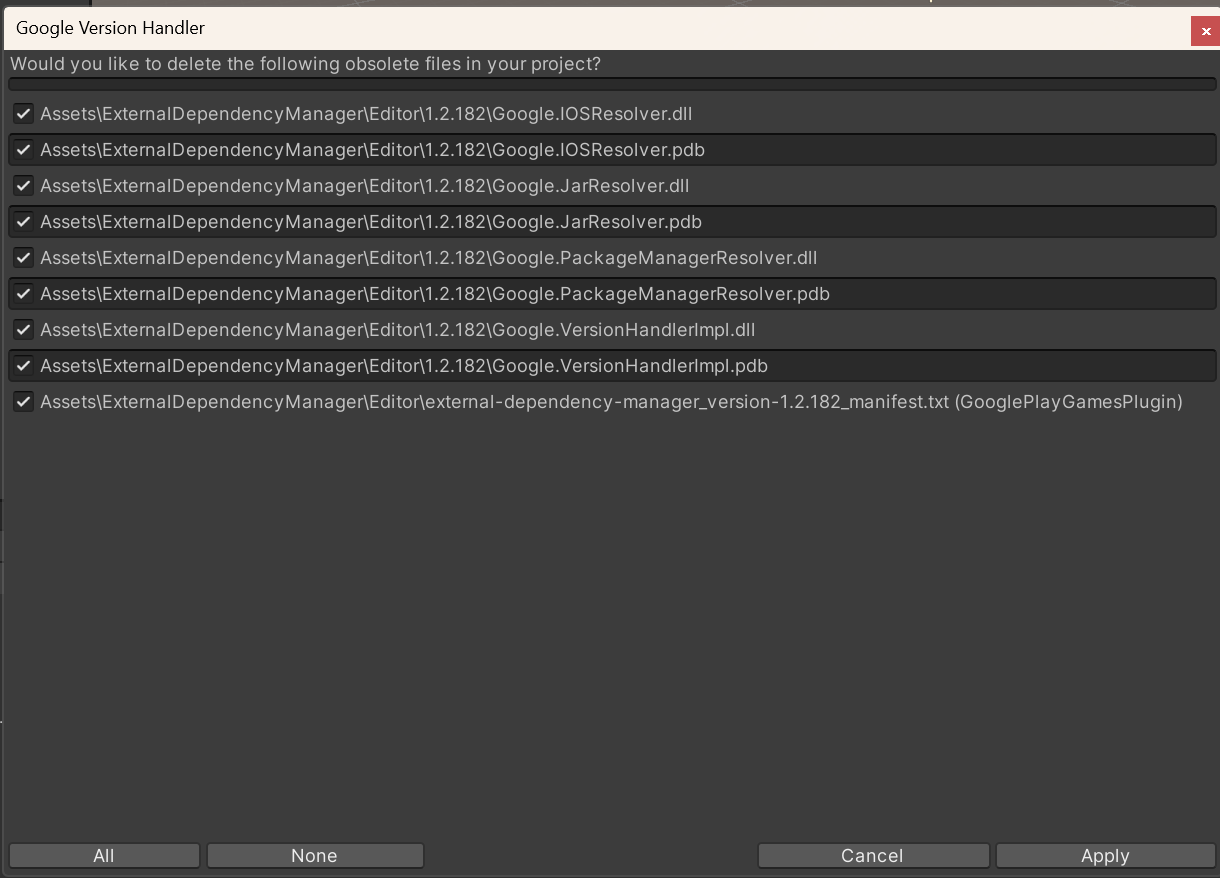1220x878 pixels.
Task: Uncheck the manifest.txt GooglePlayGamesPlugin checkbox
Action: point(23,402)
